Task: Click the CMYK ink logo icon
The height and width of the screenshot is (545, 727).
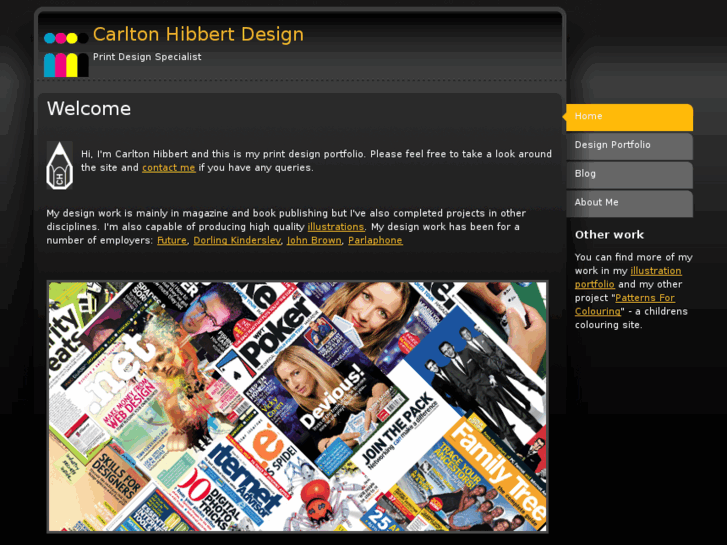Action: 66,54
